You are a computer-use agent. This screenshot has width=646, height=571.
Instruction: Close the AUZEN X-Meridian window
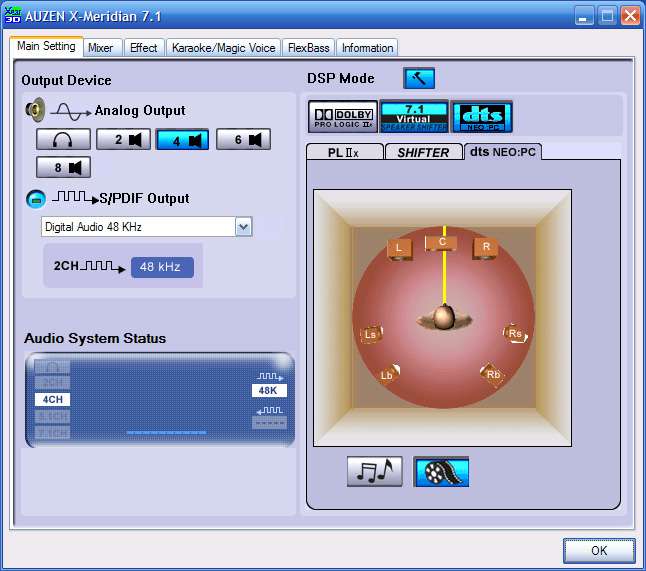[x=630, y=16]
